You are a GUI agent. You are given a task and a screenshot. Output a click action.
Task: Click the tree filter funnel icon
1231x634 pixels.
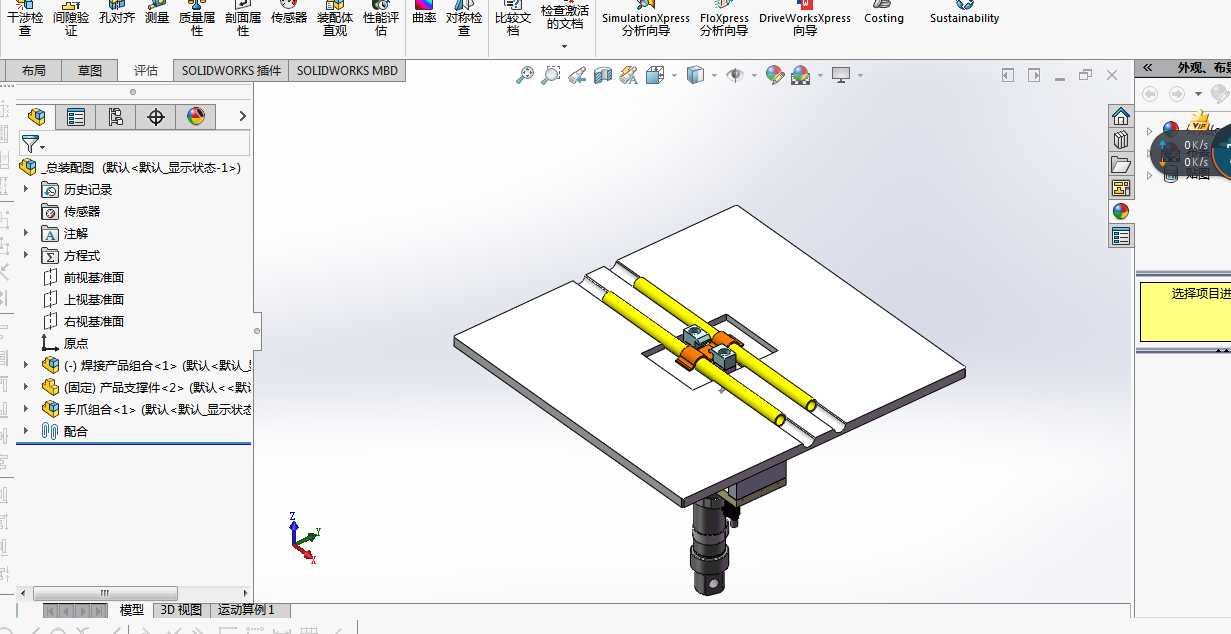pos(33,144)
